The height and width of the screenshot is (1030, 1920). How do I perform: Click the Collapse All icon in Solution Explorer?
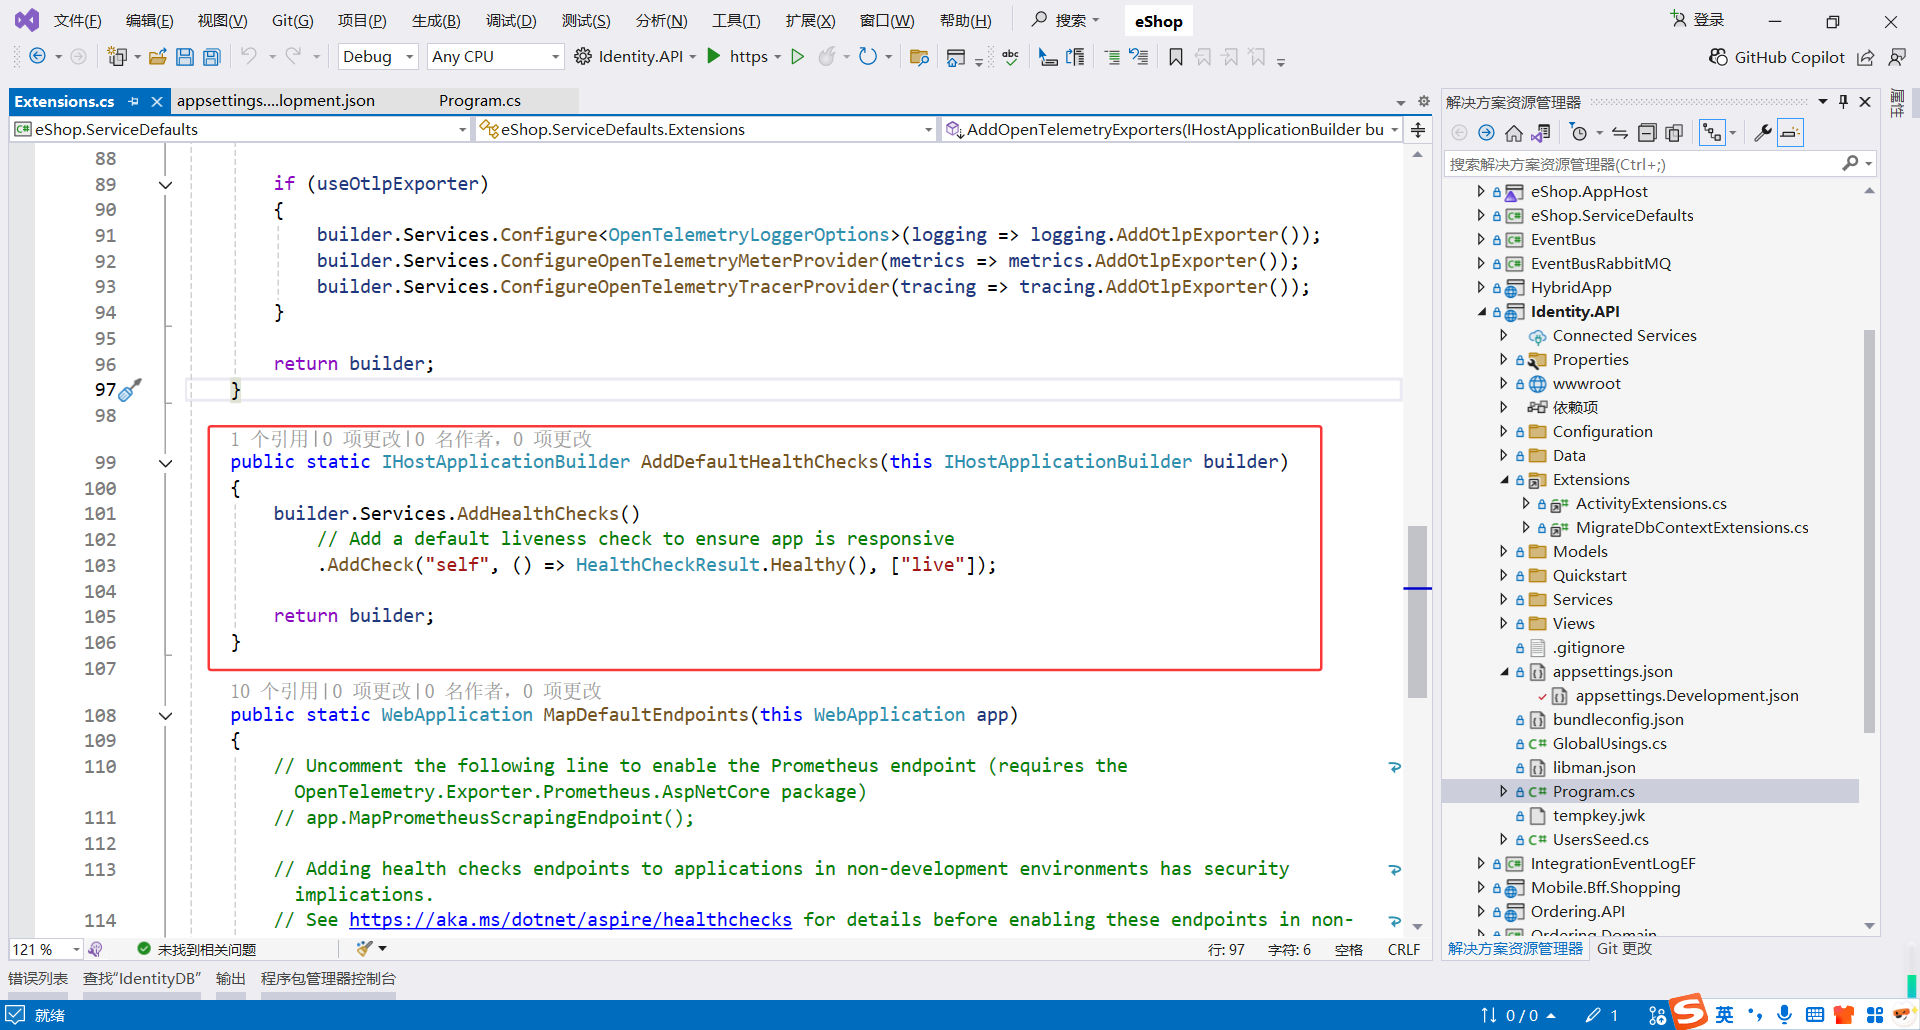point(1647,133)
